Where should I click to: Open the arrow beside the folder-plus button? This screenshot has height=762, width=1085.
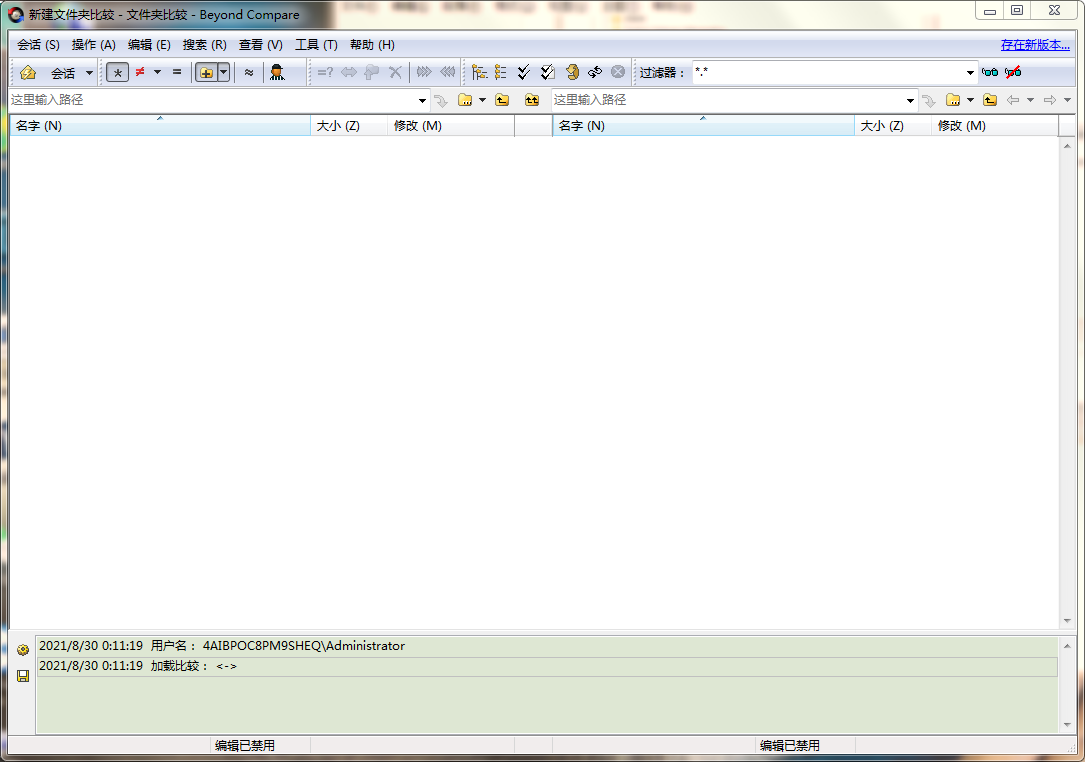click(224, 73)
